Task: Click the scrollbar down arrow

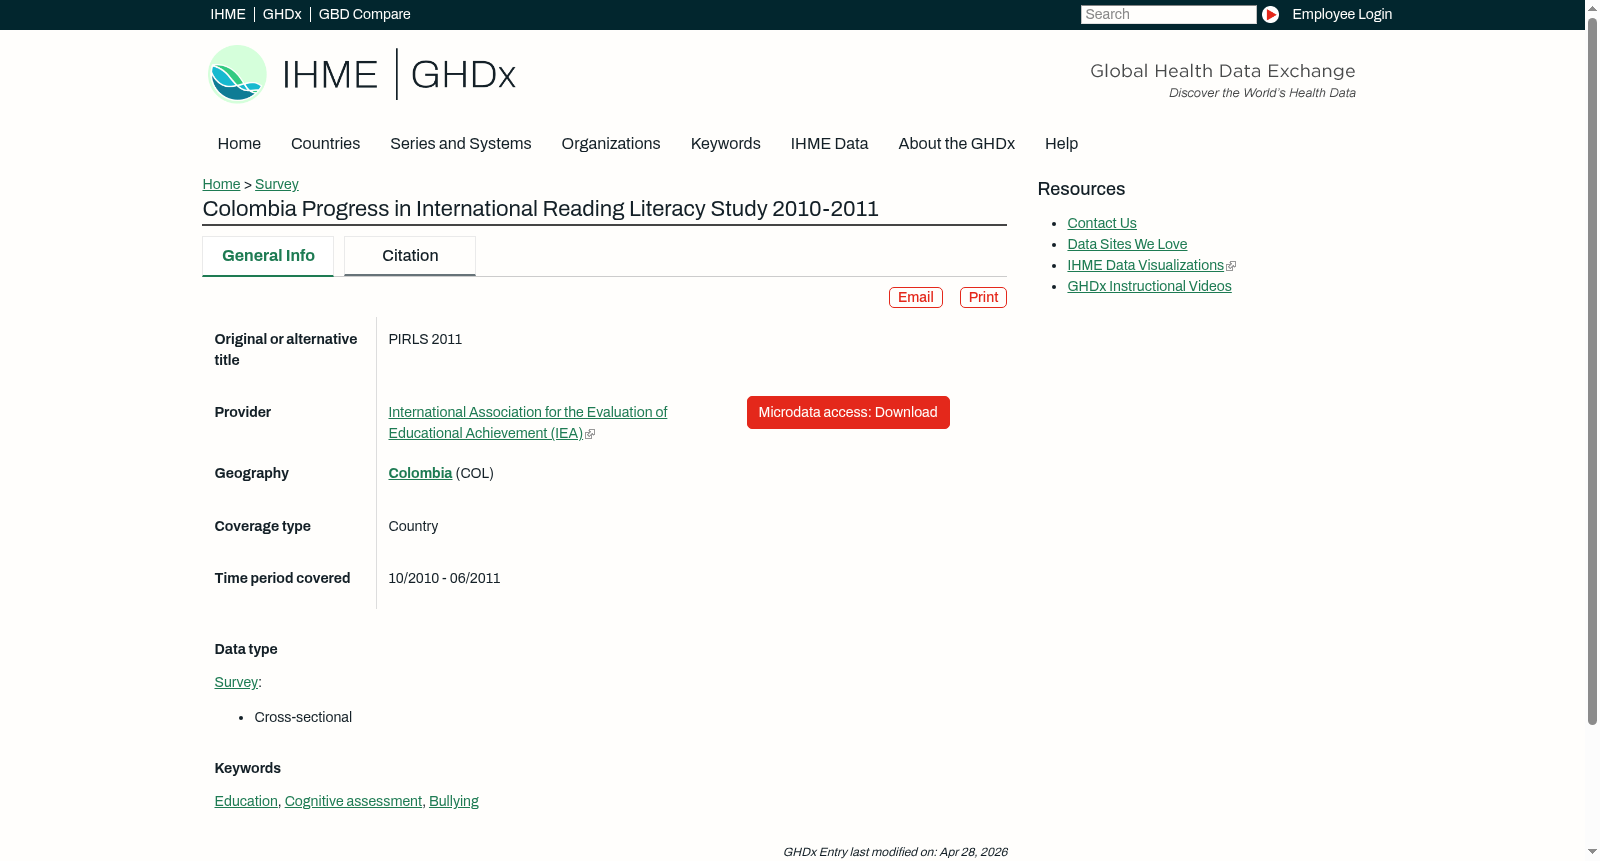Action: pyautogui.click(x=1592, y=853)
